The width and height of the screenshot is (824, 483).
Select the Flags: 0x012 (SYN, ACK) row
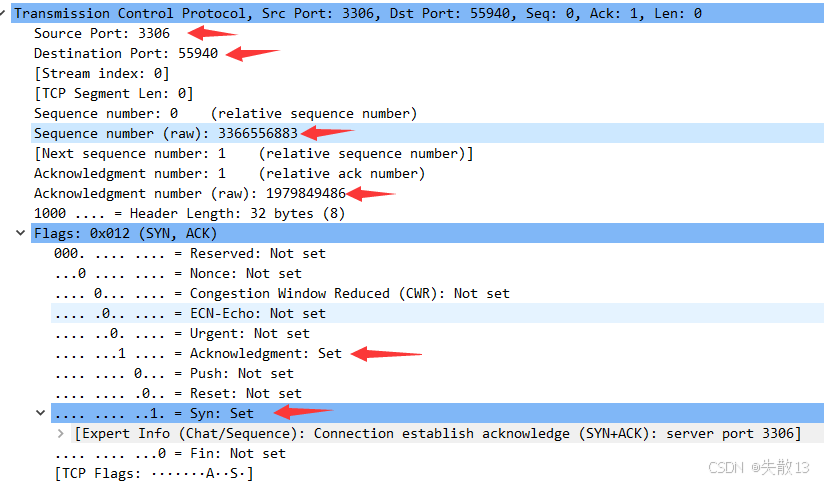click(427, 233)
